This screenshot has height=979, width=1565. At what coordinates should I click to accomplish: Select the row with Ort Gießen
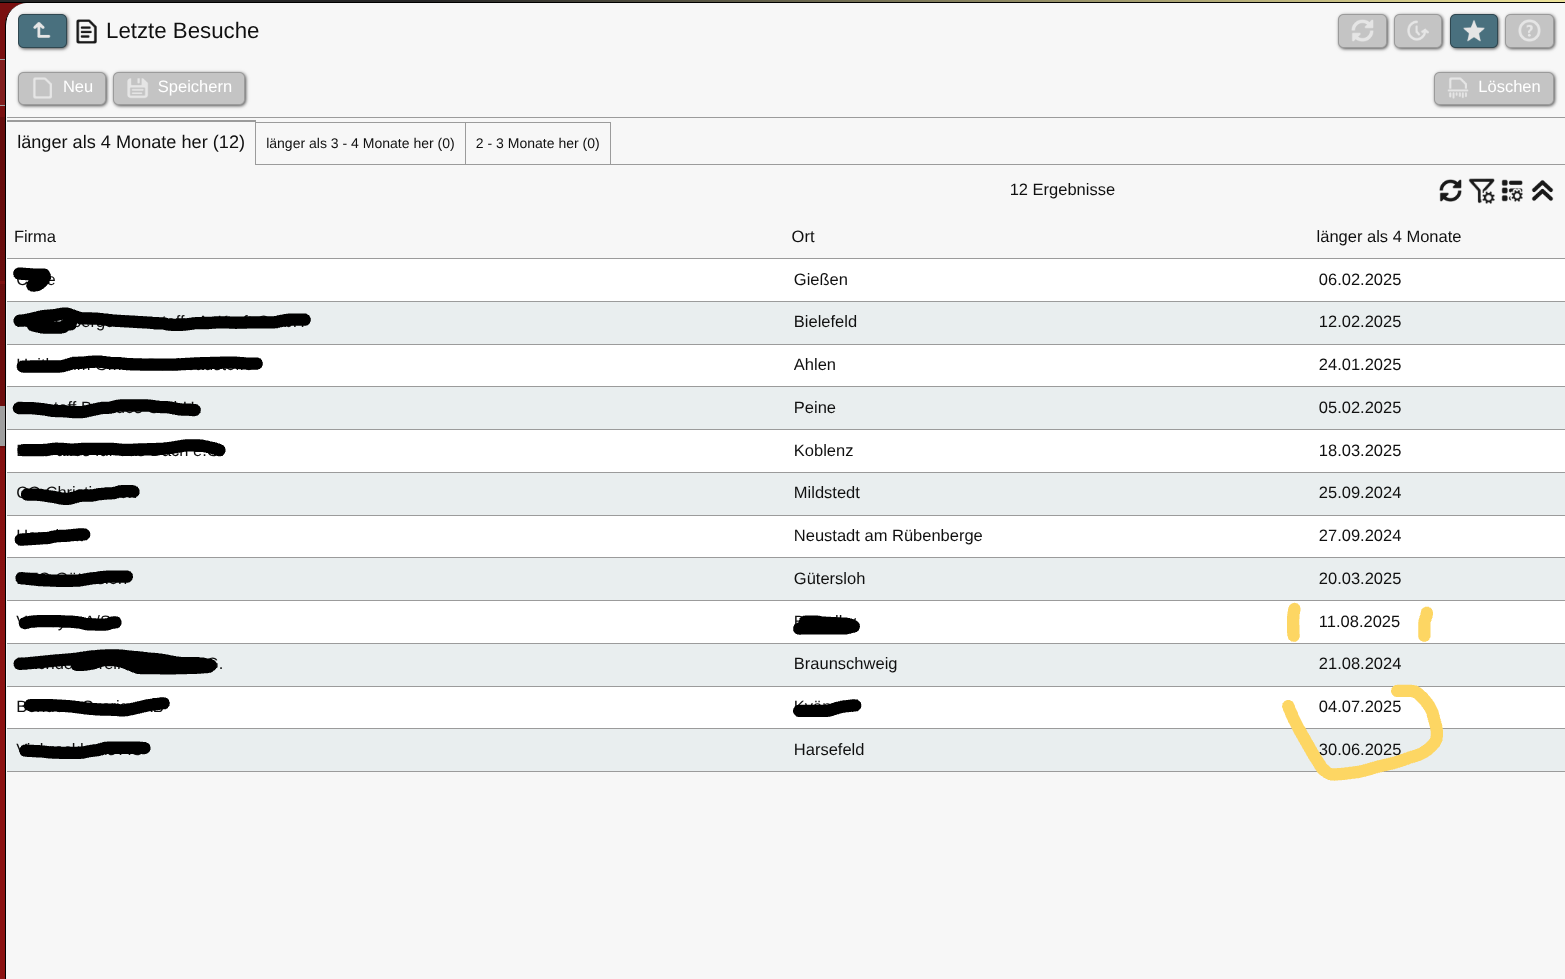click(820, 280)
